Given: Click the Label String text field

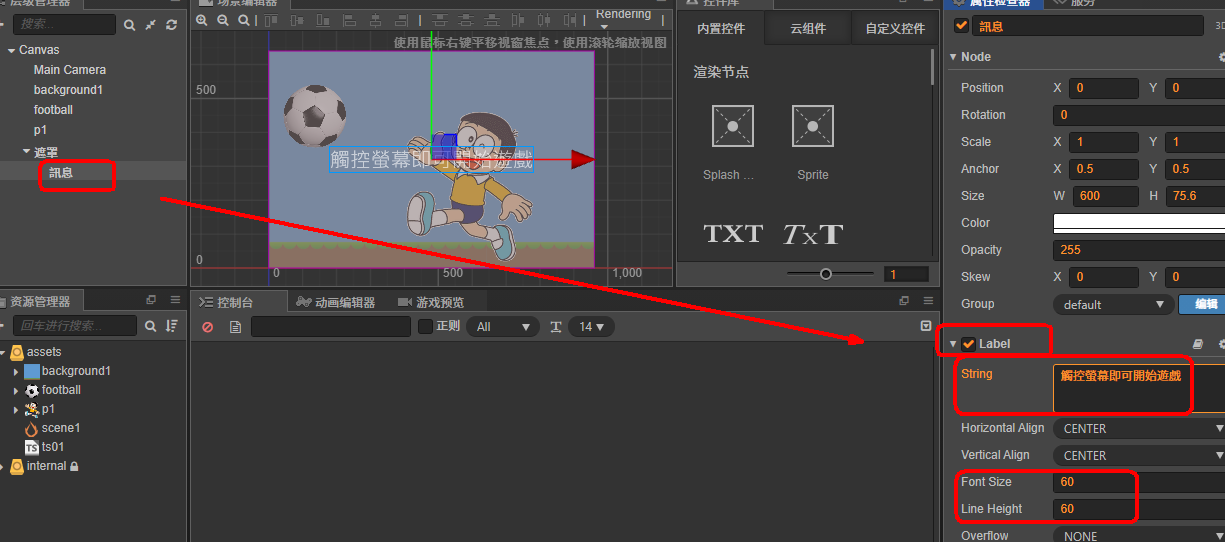Looking at the screenshot, I should [x=1139, y=388].
